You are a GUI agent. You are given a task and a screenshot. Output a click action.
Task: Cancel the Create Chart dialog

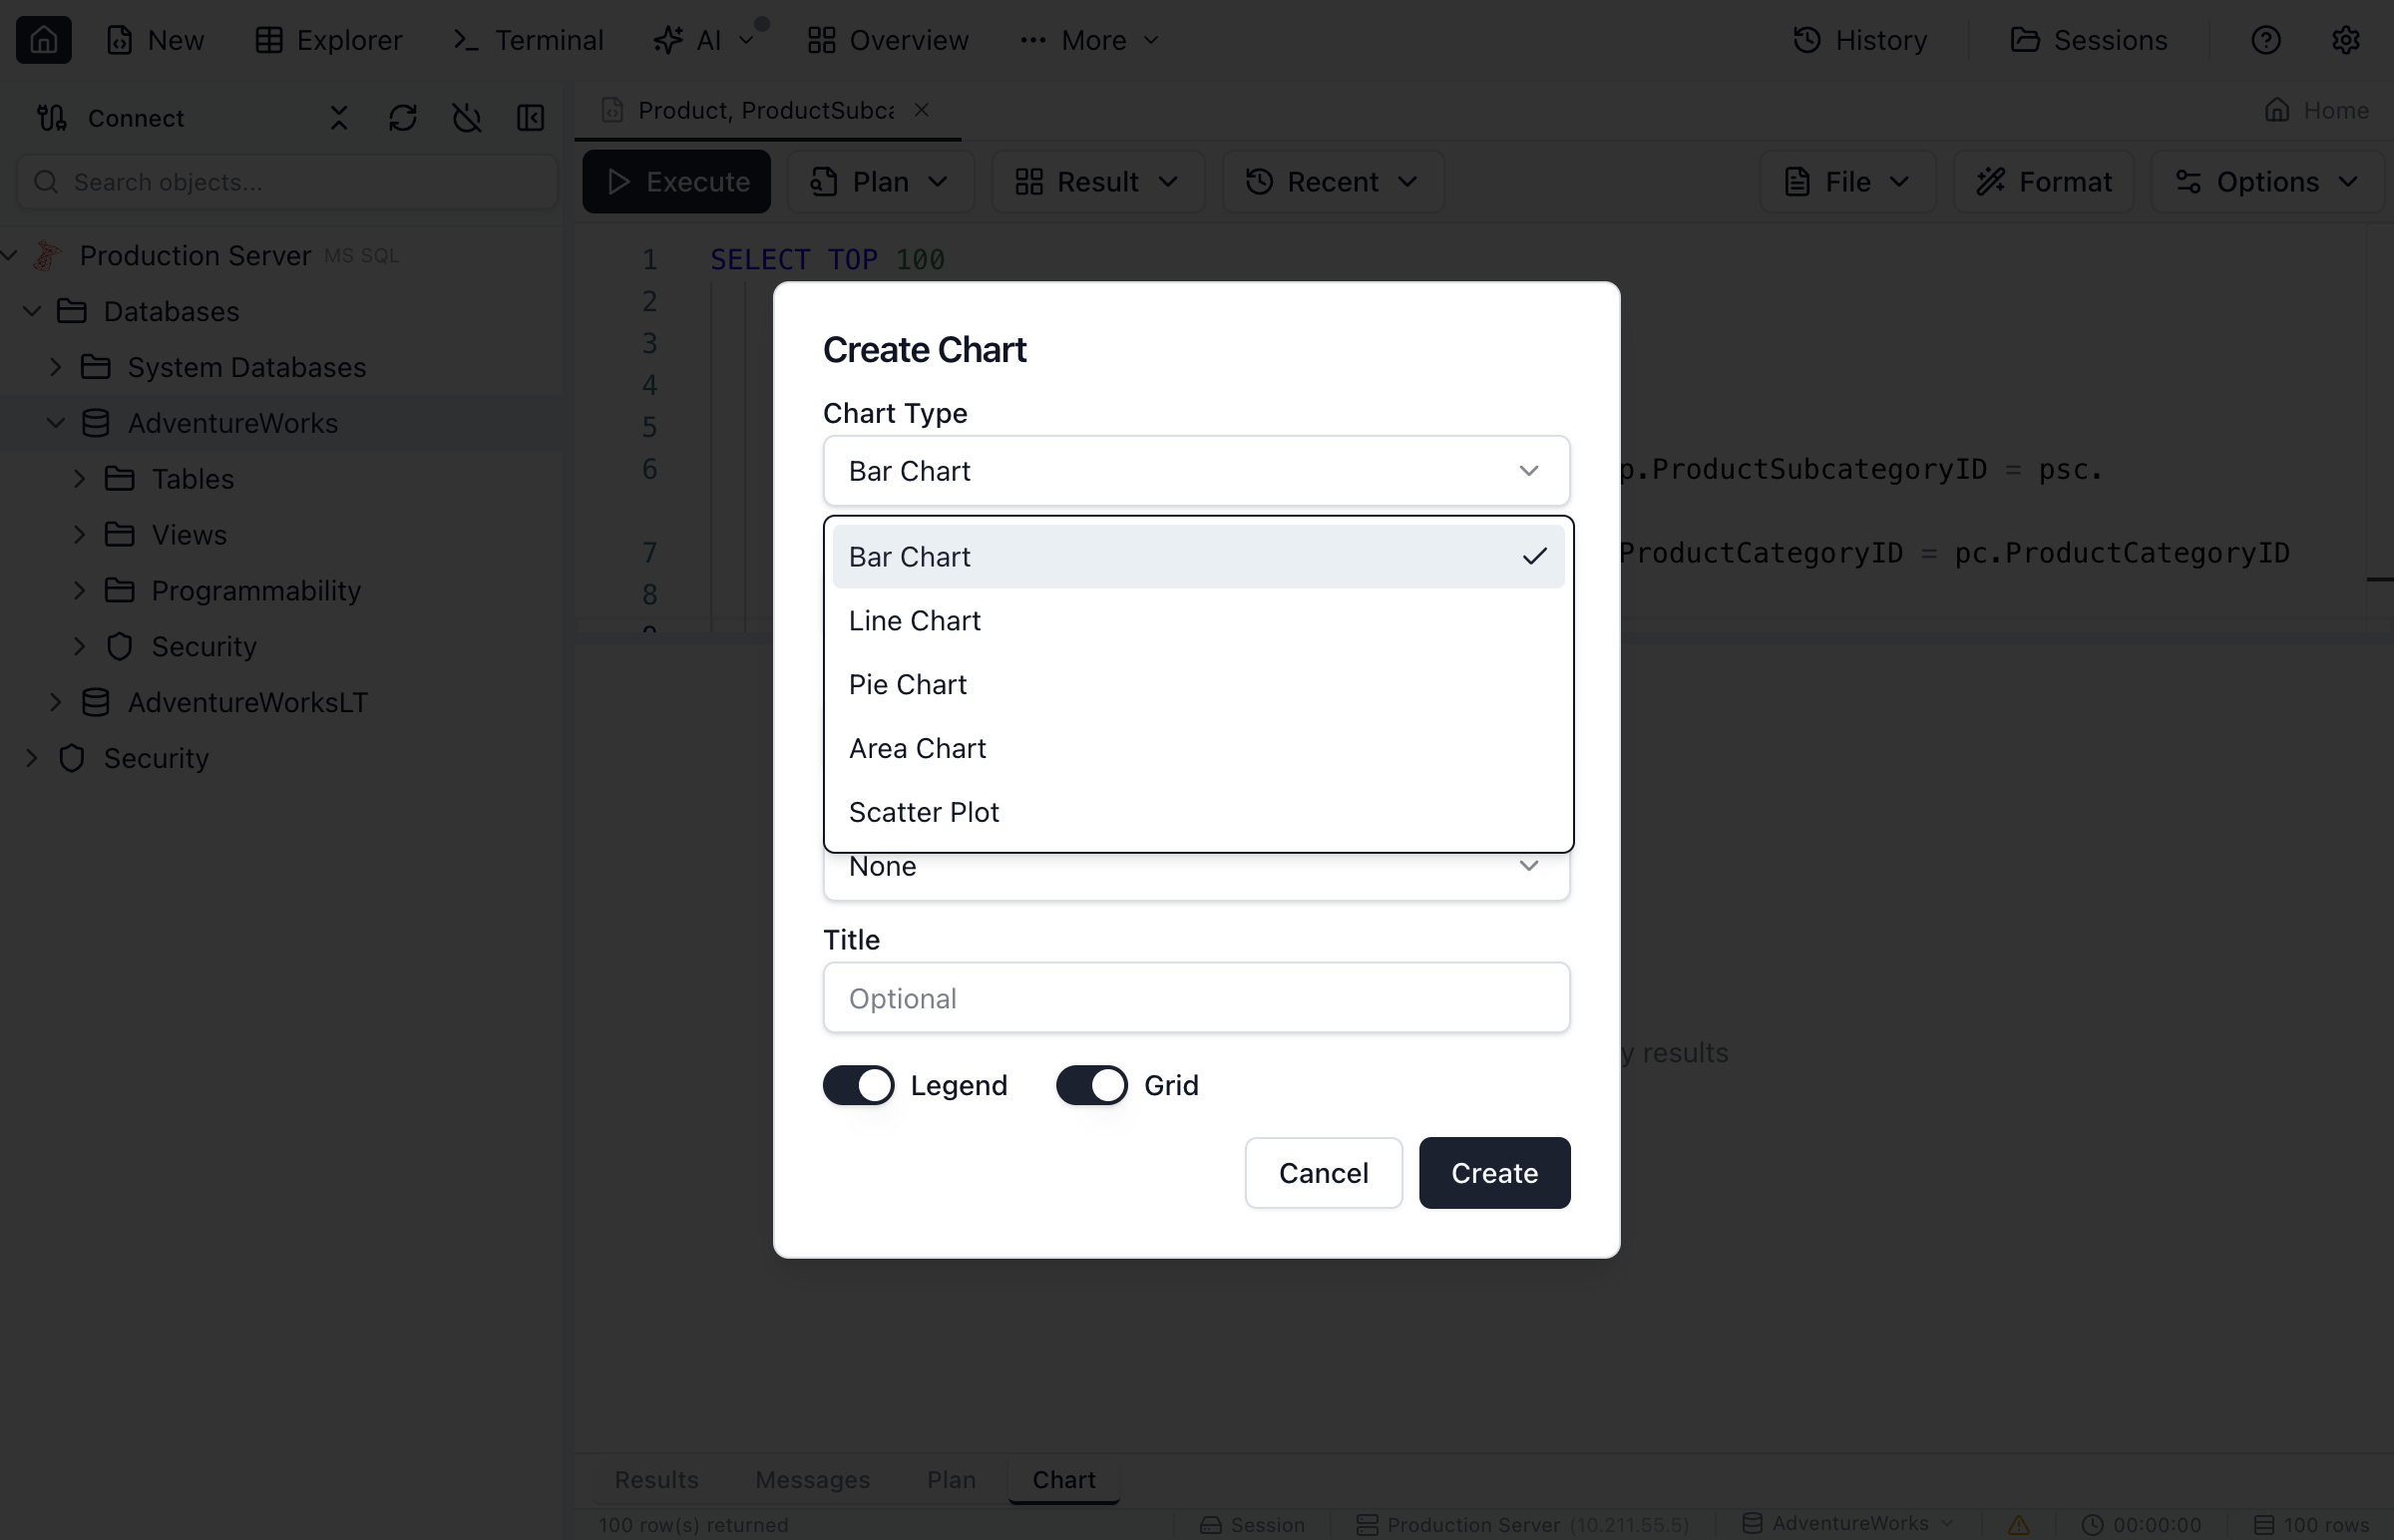click(1322, 1172)
